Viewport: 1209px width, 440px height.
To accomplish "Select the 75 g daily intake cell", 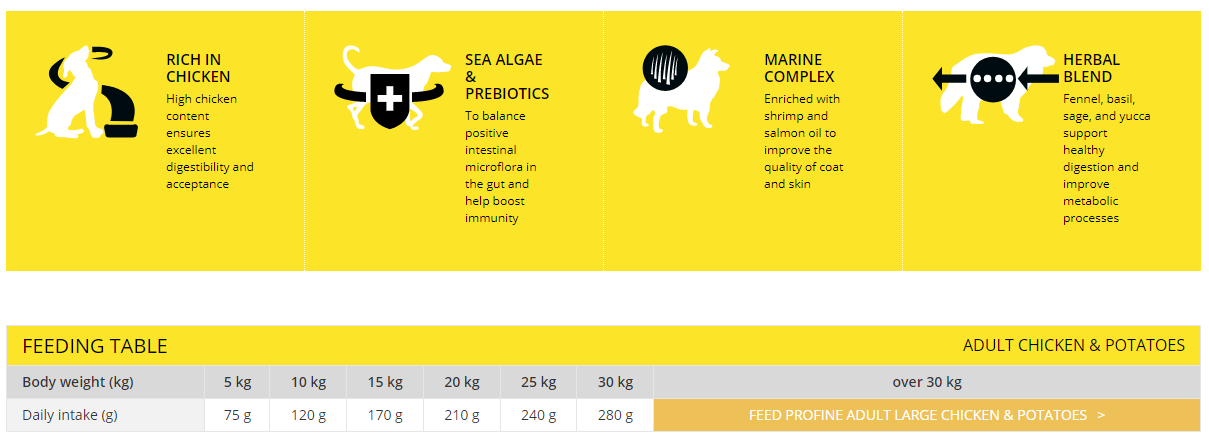I will [237, 415].
